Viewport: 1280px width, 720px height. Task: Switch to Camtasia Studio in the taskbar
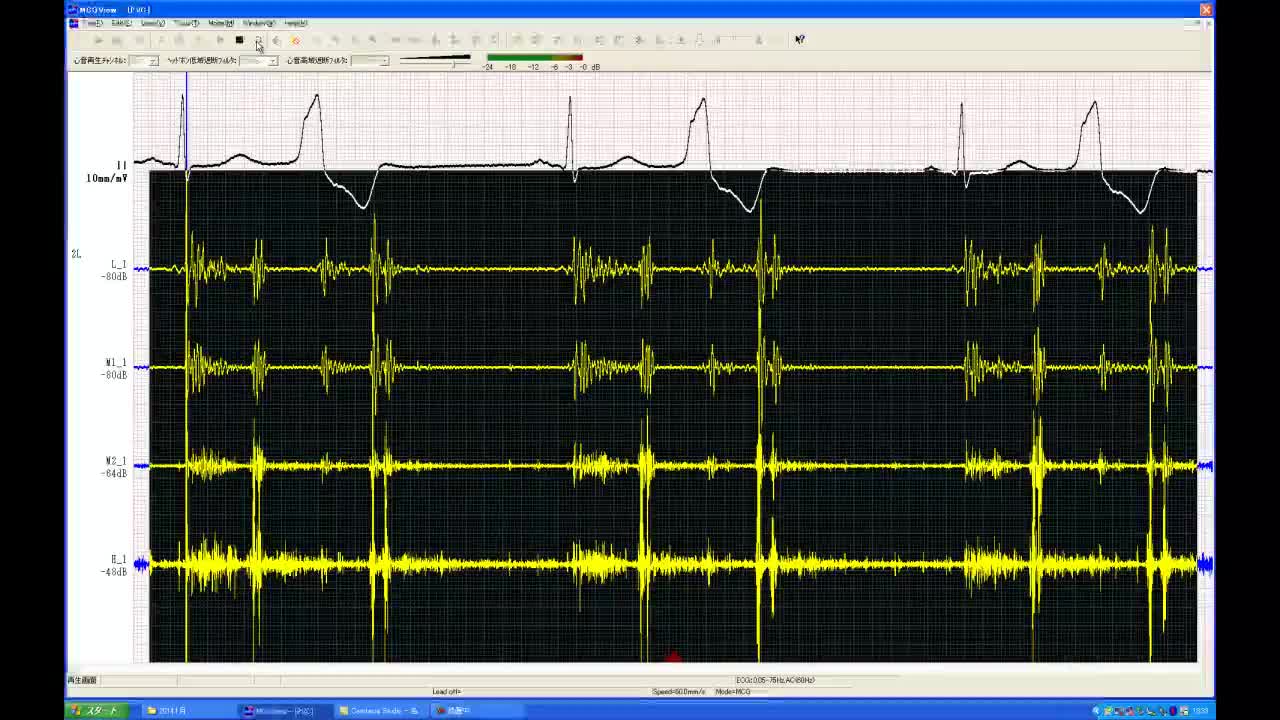tap(378, 711)
